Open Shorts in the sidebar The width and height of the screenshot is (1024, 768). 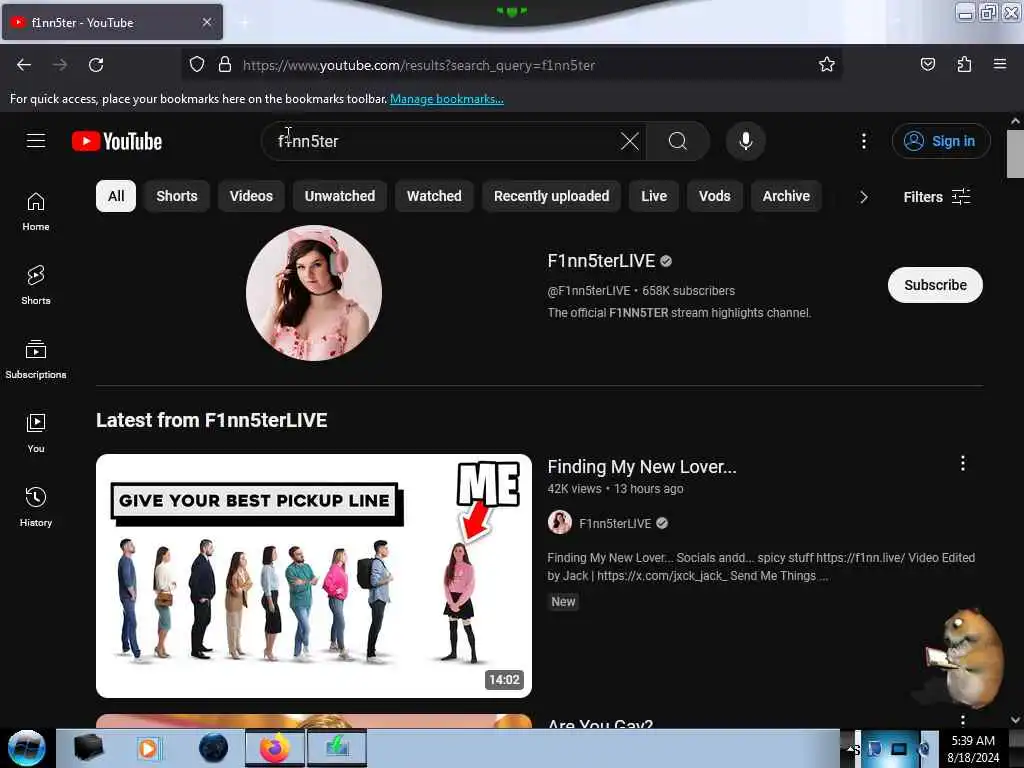[x=36, y=285]
